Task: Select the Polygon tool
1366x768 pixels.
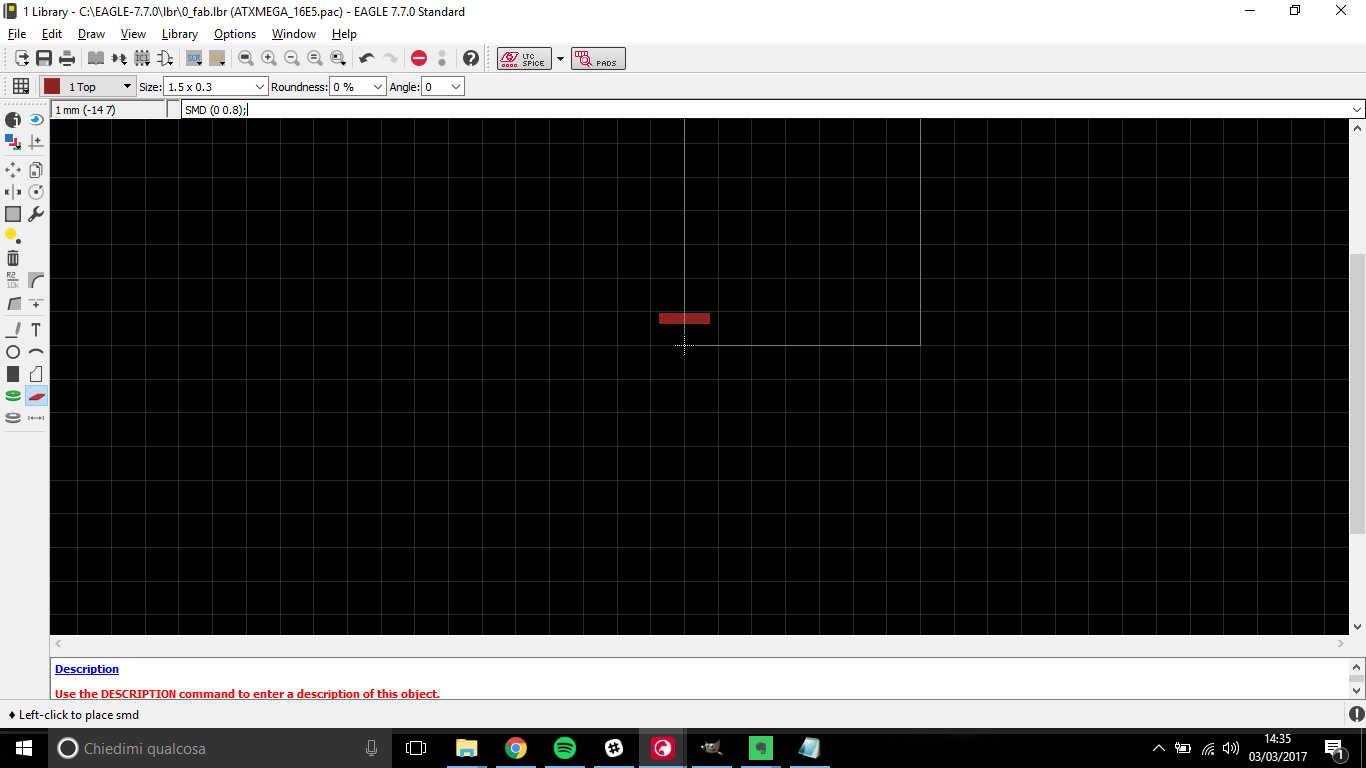Action: pos(36,374)
